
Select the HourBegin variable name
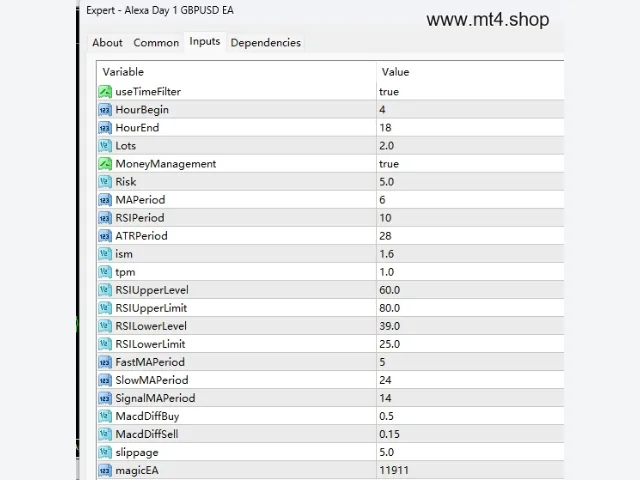pyautogui.click(x=142, y=110)
